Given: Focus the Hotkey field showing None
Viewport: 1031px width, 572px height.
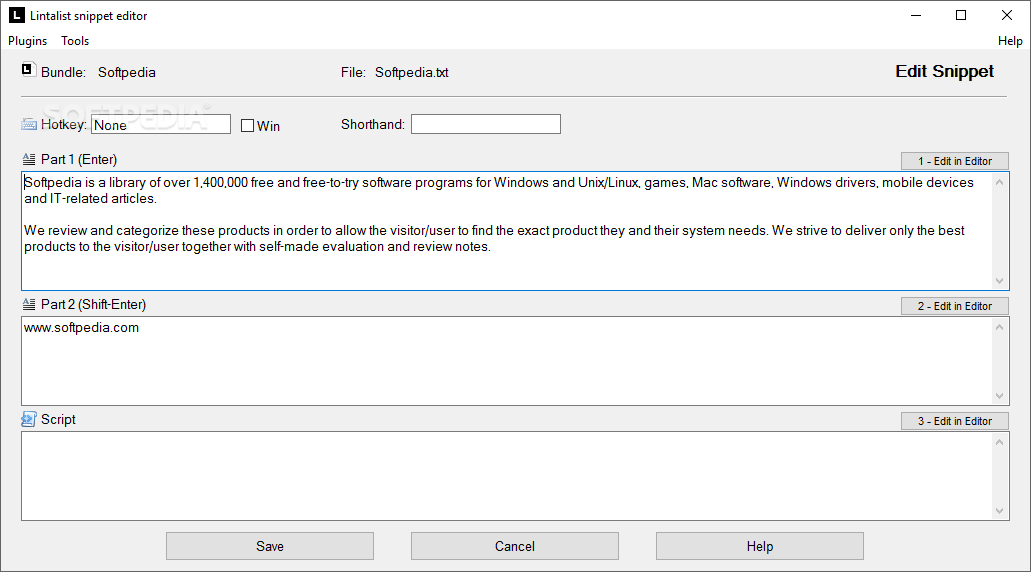Looking at the screenshot, I should coord(161,124).
